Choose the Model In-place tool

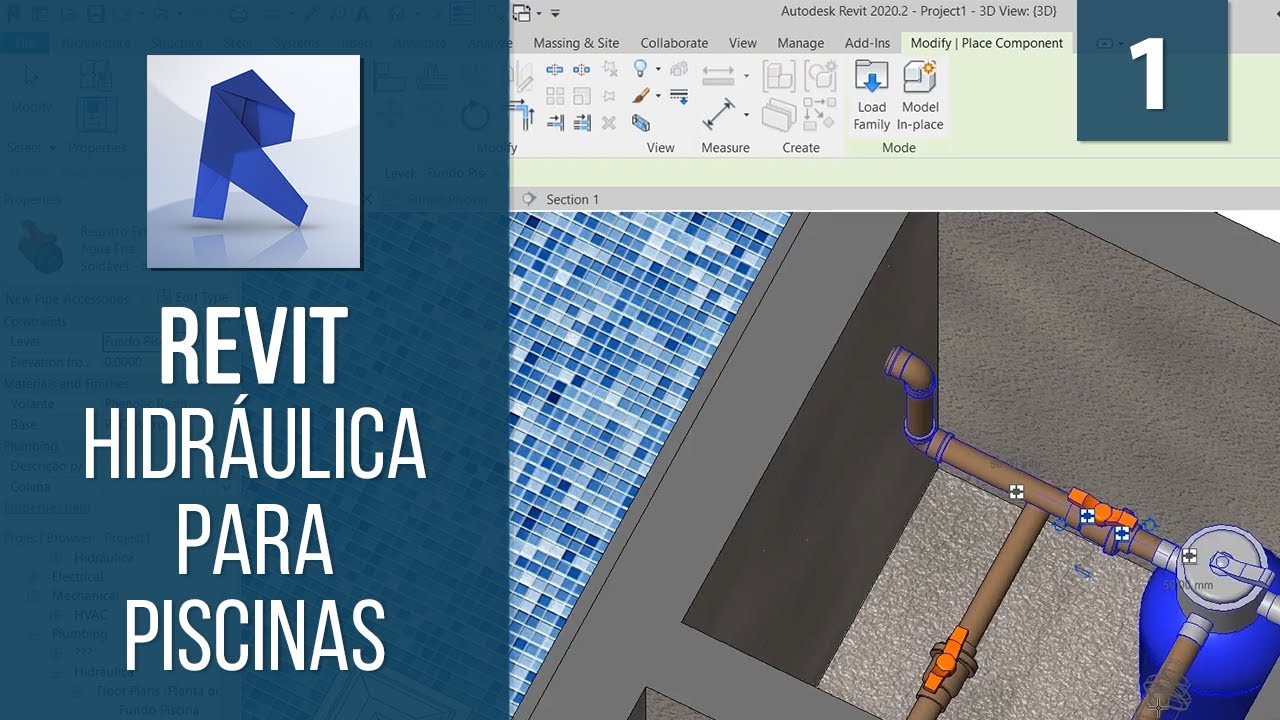[x=920, y=96]
